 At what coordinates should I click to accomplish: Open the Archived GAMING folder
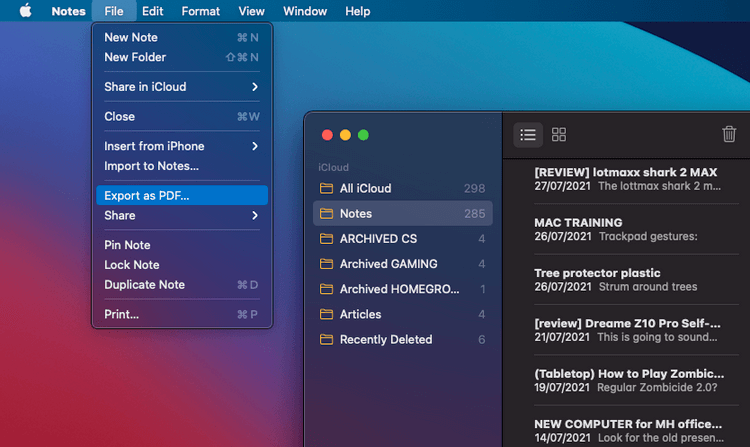[x=402, y=264]
